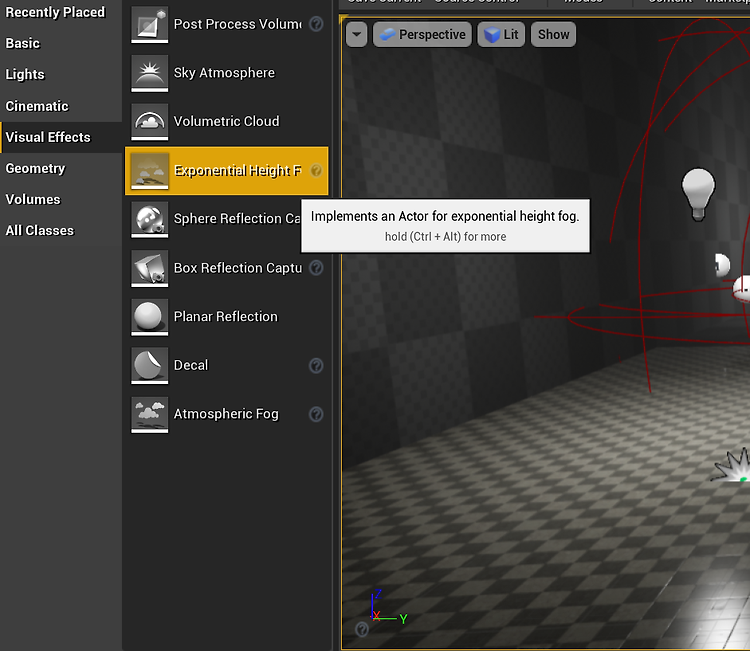Switch to the Volumes category
Viewport: 750px width, 651px height.
click(x=33, y=199)
